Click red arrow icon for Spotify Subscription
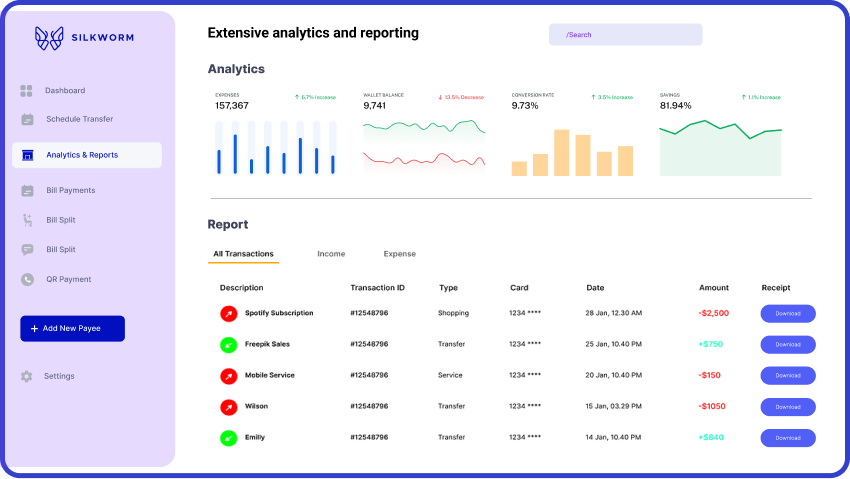The width and height of the screenshot is (850, 479). coord(228,314)
